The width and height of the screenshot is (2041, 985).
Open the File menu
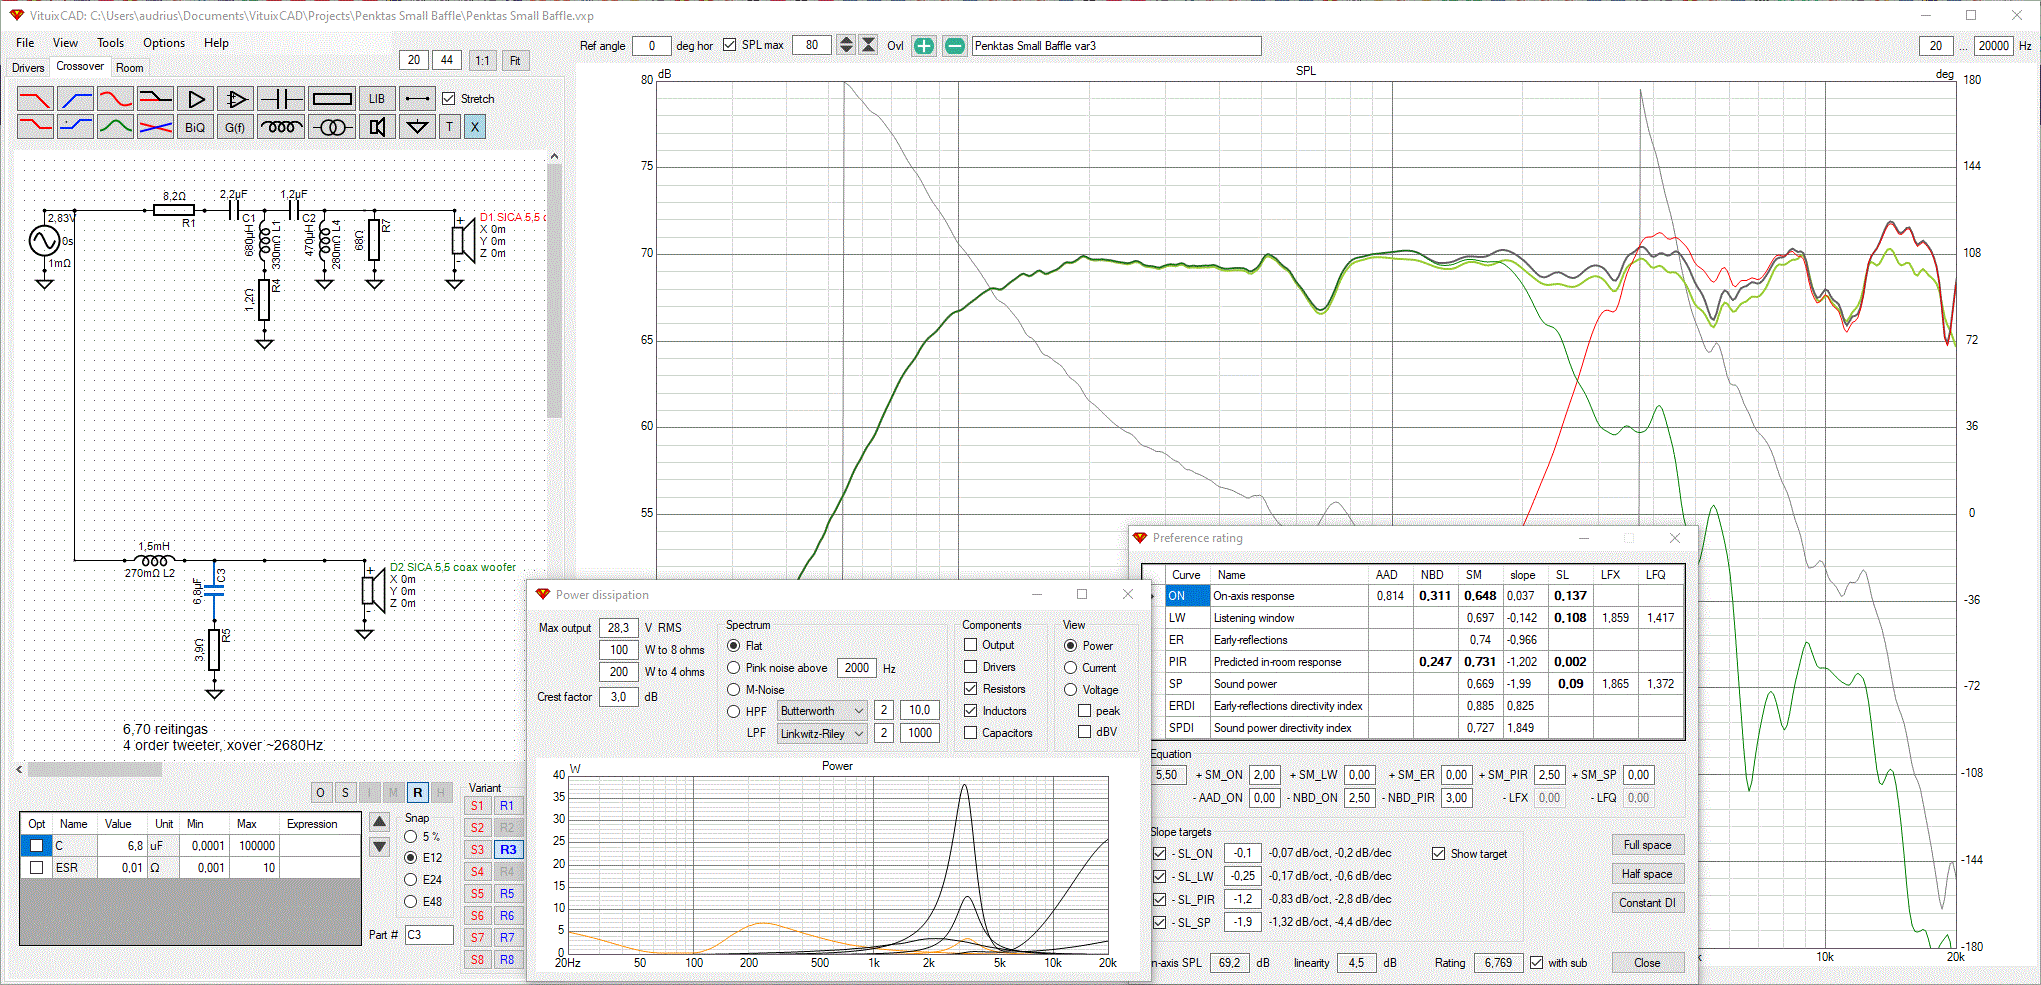pos(25,43)
